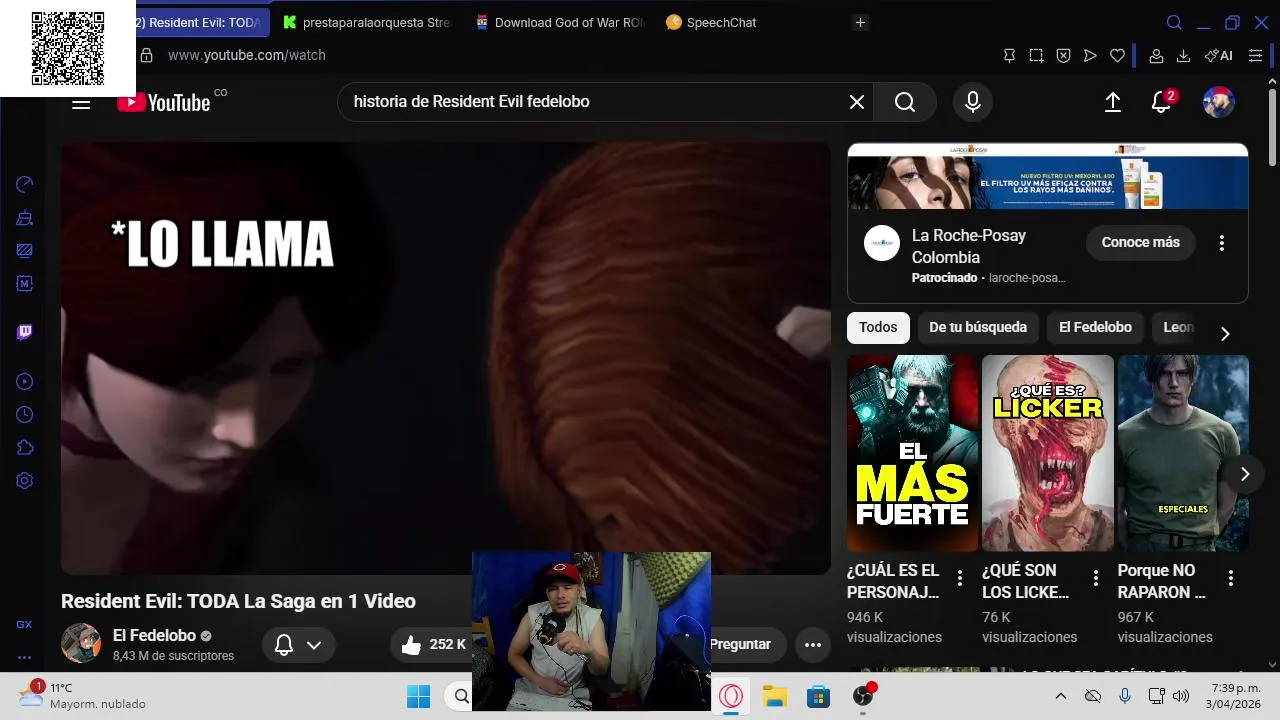Submit search with YouTube magnifier button
Screen dimensions: 1280x720
point(905,102)
